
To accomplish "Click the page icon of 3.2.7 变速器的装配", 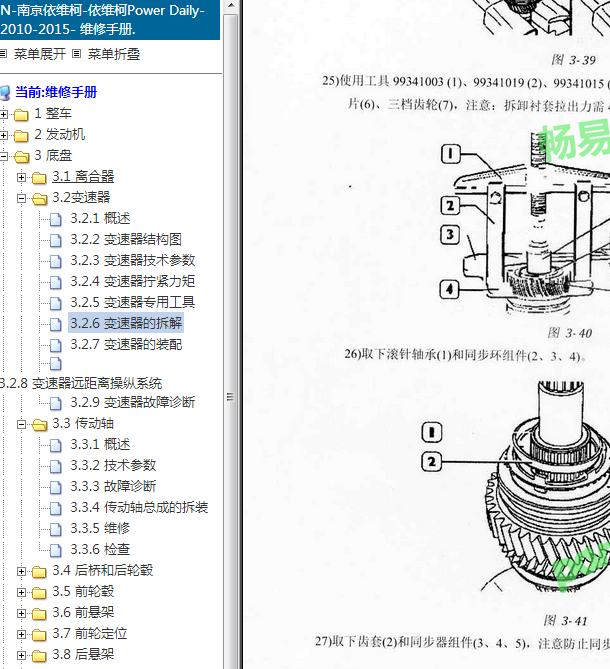I will click(x=56, y=345).
